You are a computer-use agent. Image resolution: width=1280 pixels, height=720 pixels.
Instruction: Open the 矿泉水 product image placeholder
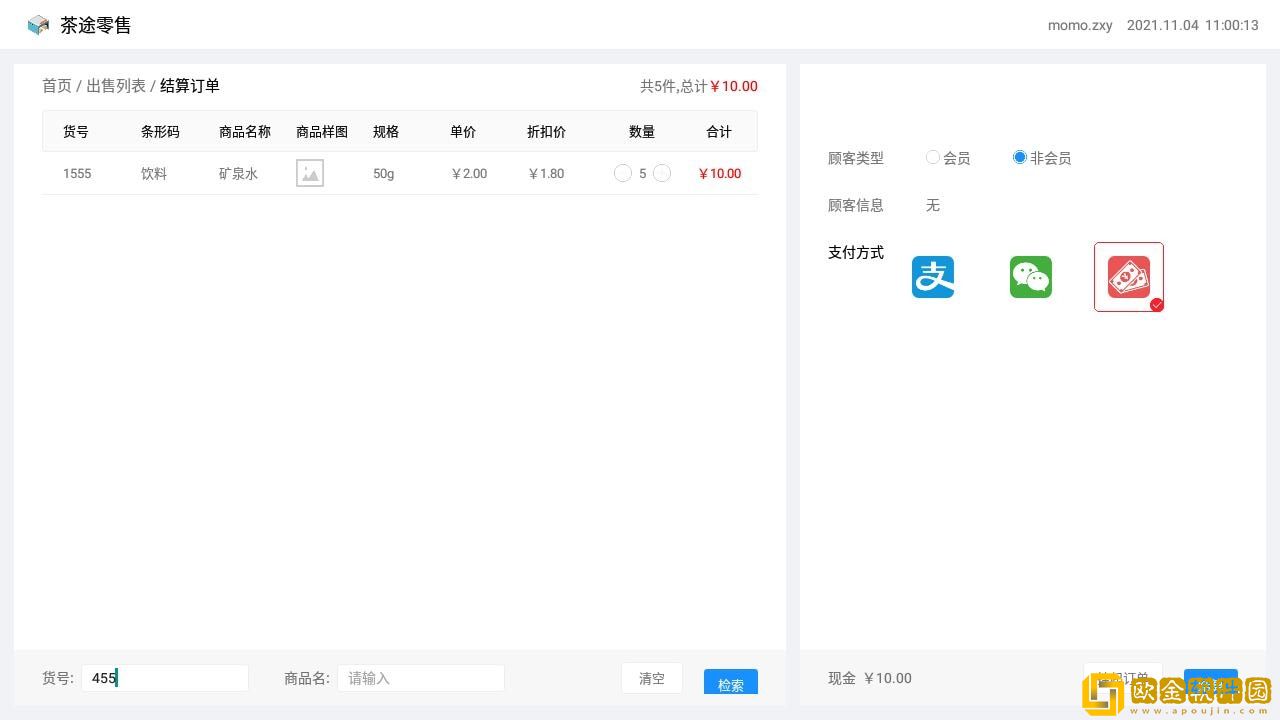(x=310, y=173)
